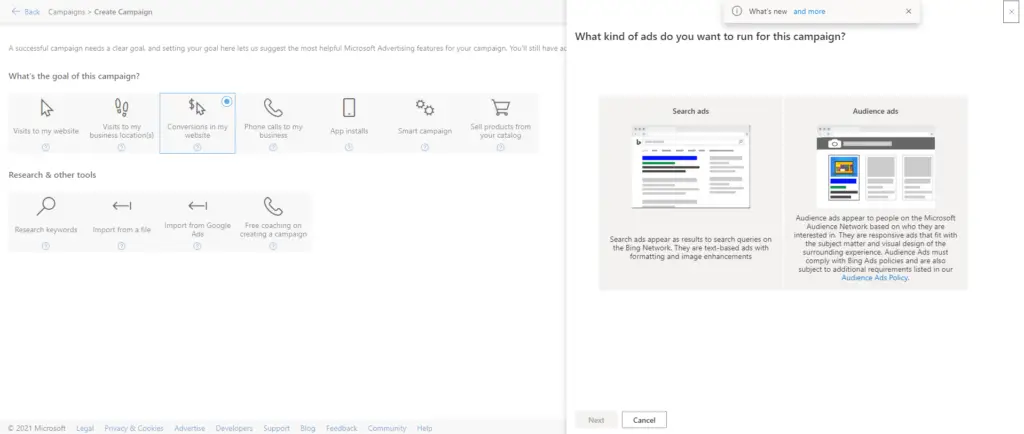Open help tooltip under Phone calls to business

[x=273, y=147]
